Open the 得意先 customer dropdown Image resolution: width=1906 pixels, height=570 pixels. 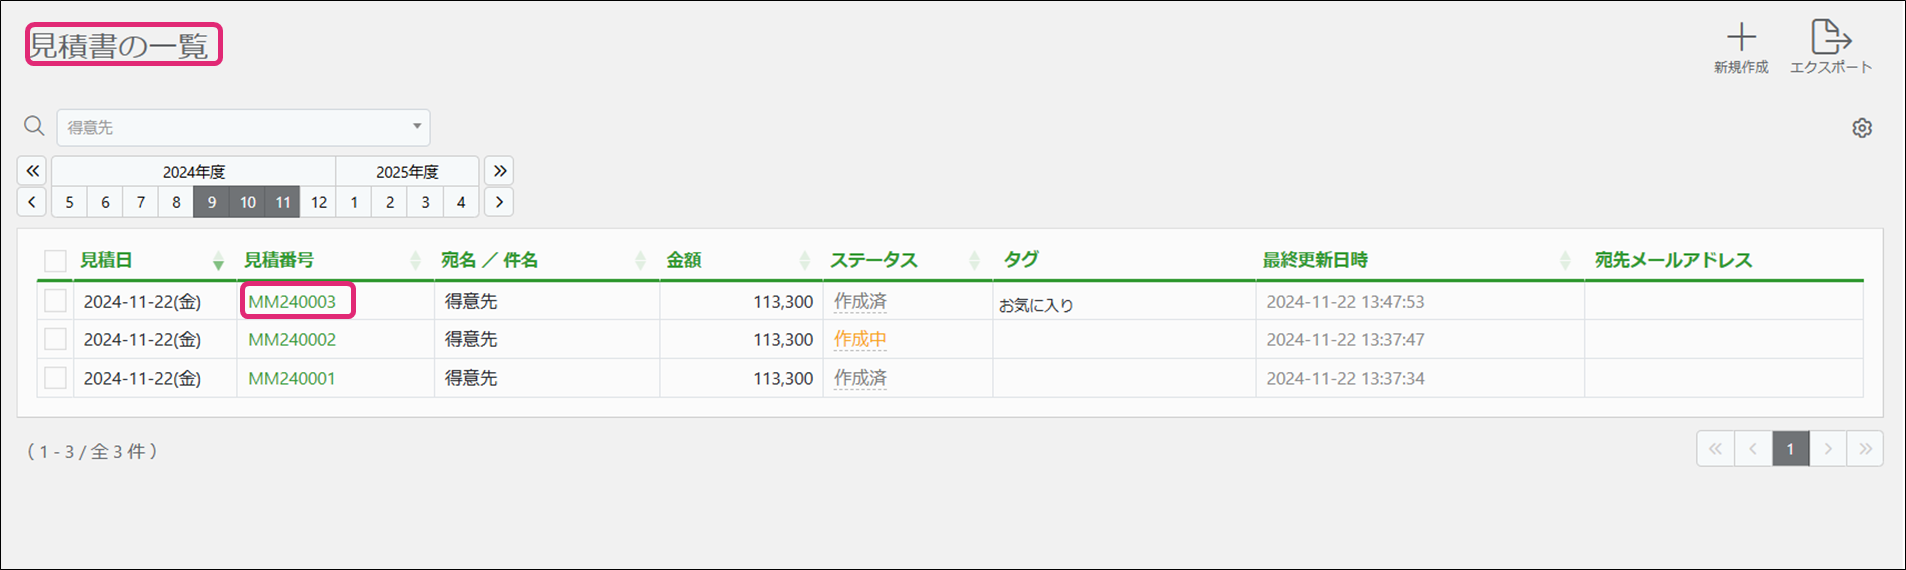[243, 127]
